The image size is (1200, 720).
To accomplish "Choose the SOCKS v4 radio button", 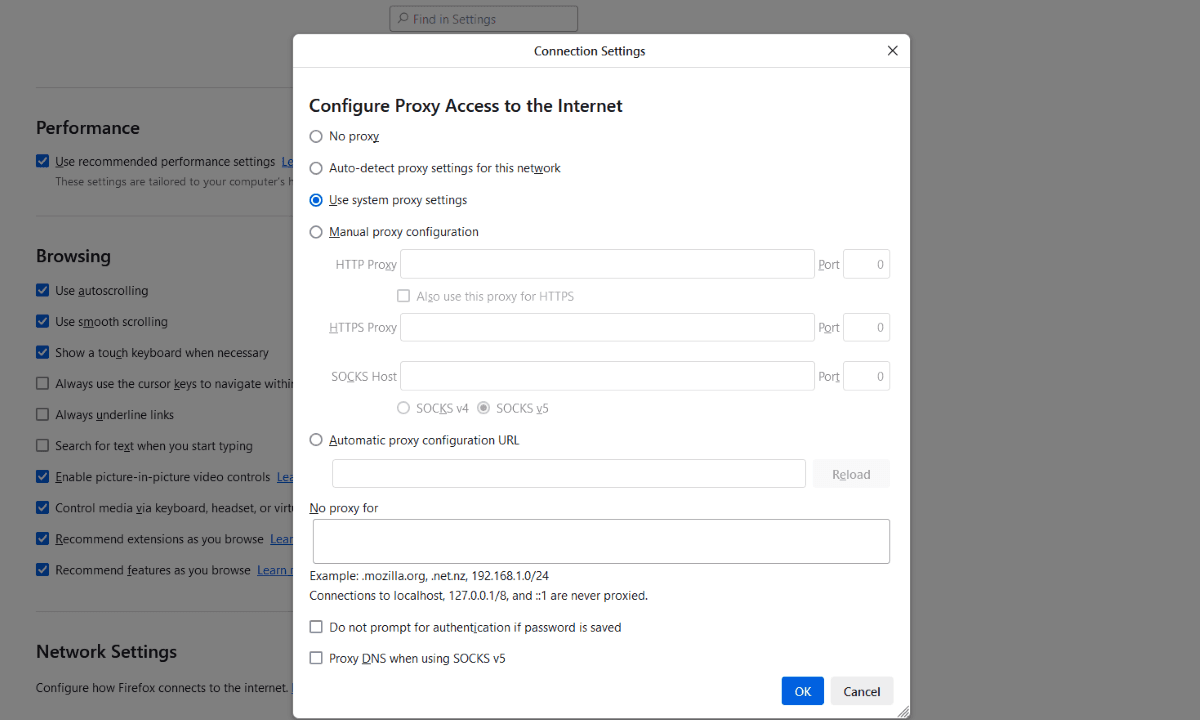I will (403, 408).
